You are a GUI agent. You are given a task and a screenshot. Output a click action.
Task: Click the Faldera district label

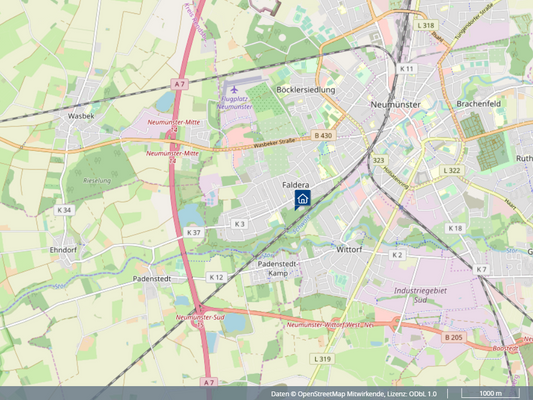(x=296, y=185)
